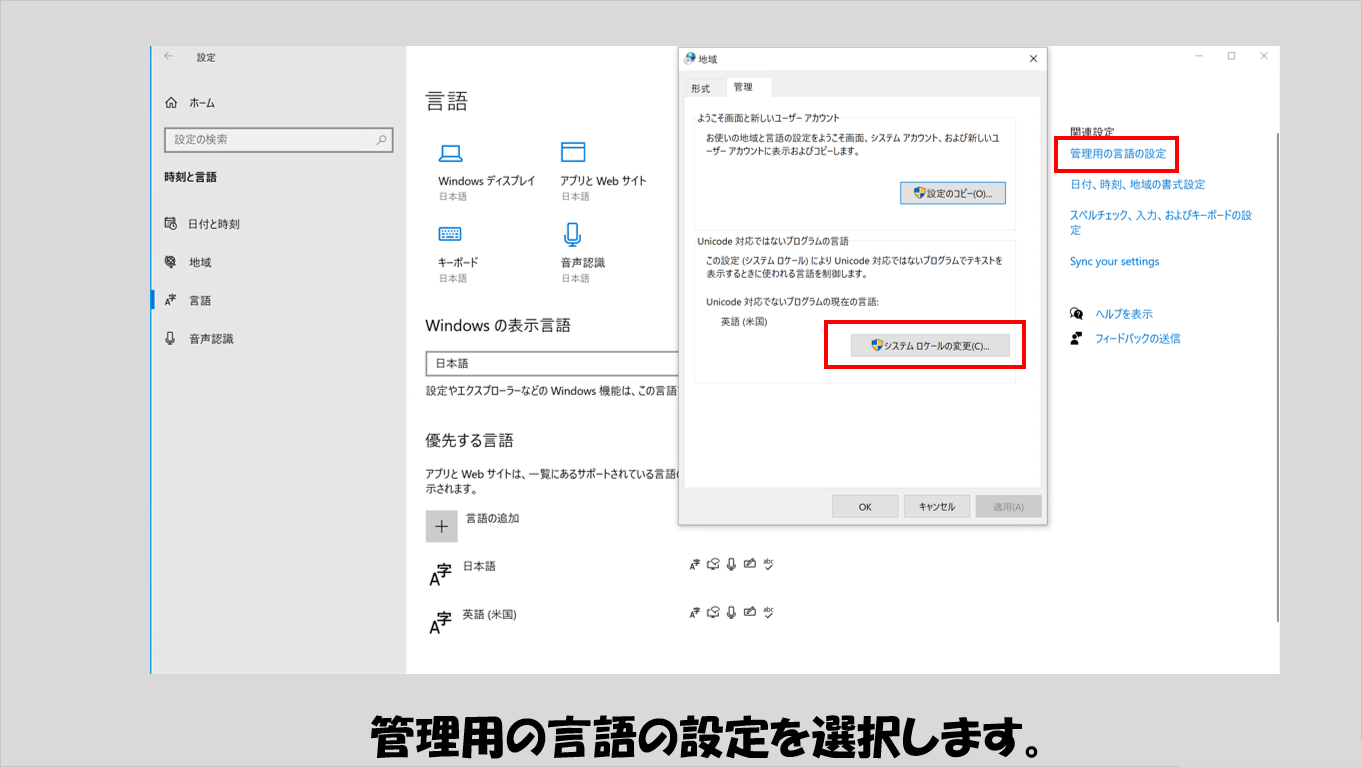This screenshot has width=1362, height=767.
Task: Open 日付と時刻 in sidebar
Action: (x=213, y=224)
